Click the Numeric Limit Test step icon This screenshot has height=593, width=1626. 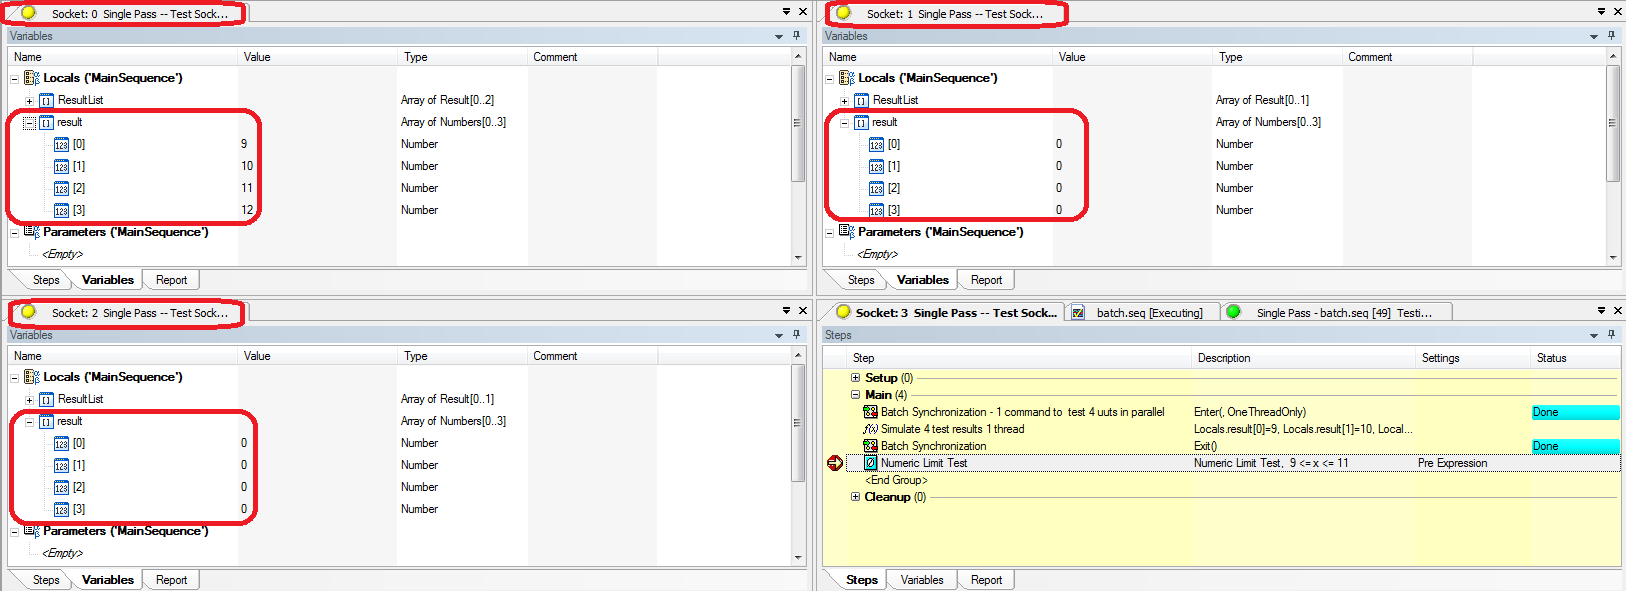click(870, 463)
